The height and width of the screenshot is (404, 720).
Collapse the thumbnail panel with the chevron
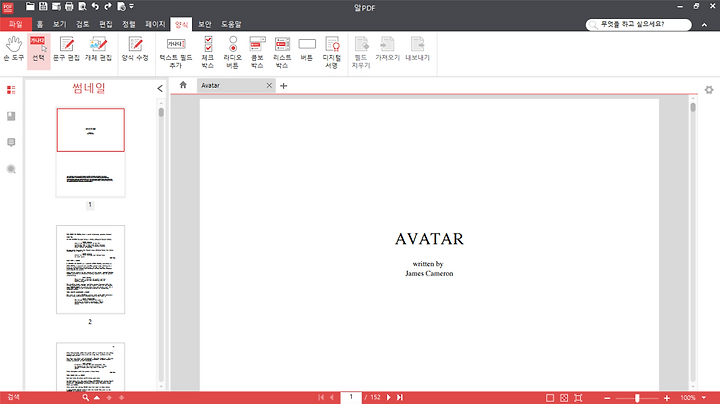click(160, 88)
